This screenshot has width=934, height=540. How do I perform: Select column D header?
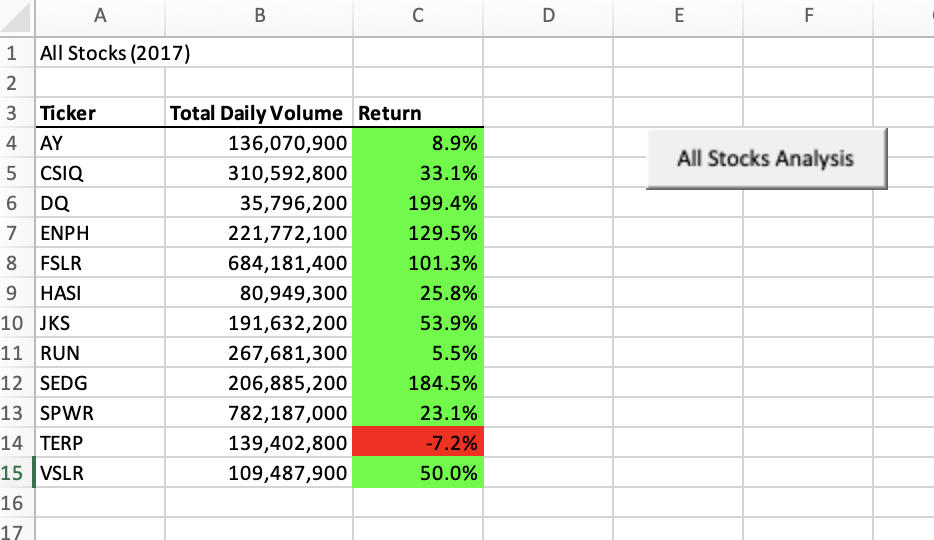click(x=548, y=16)
